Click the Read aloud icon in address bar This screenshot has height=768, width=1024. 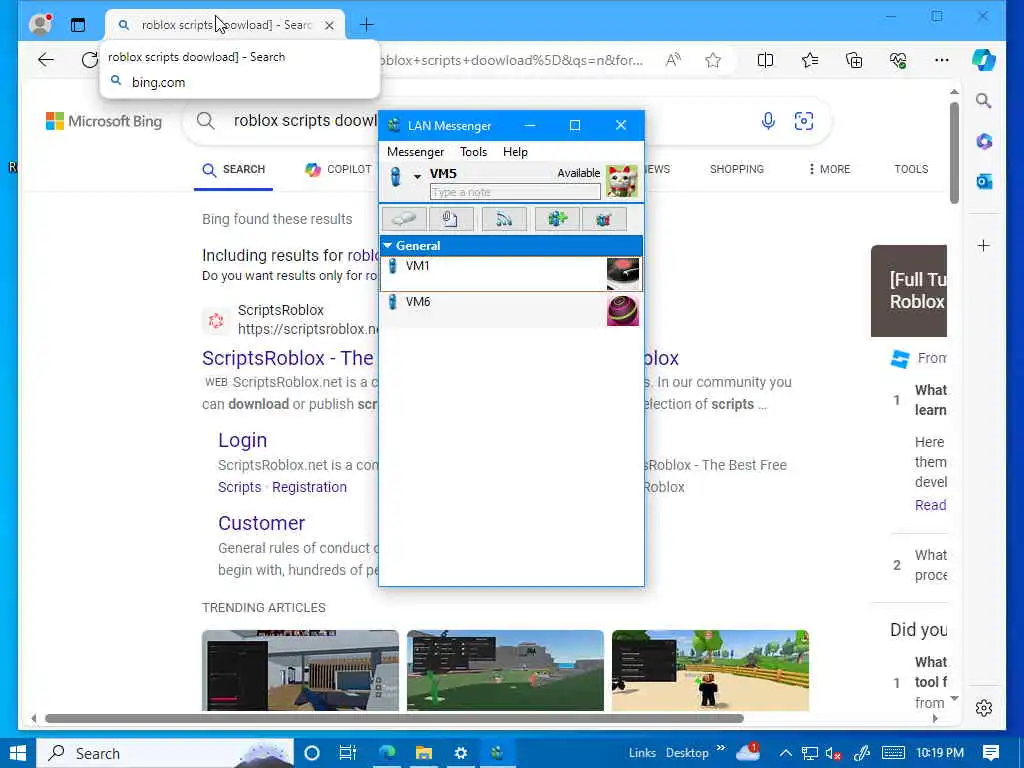point(673,60)
